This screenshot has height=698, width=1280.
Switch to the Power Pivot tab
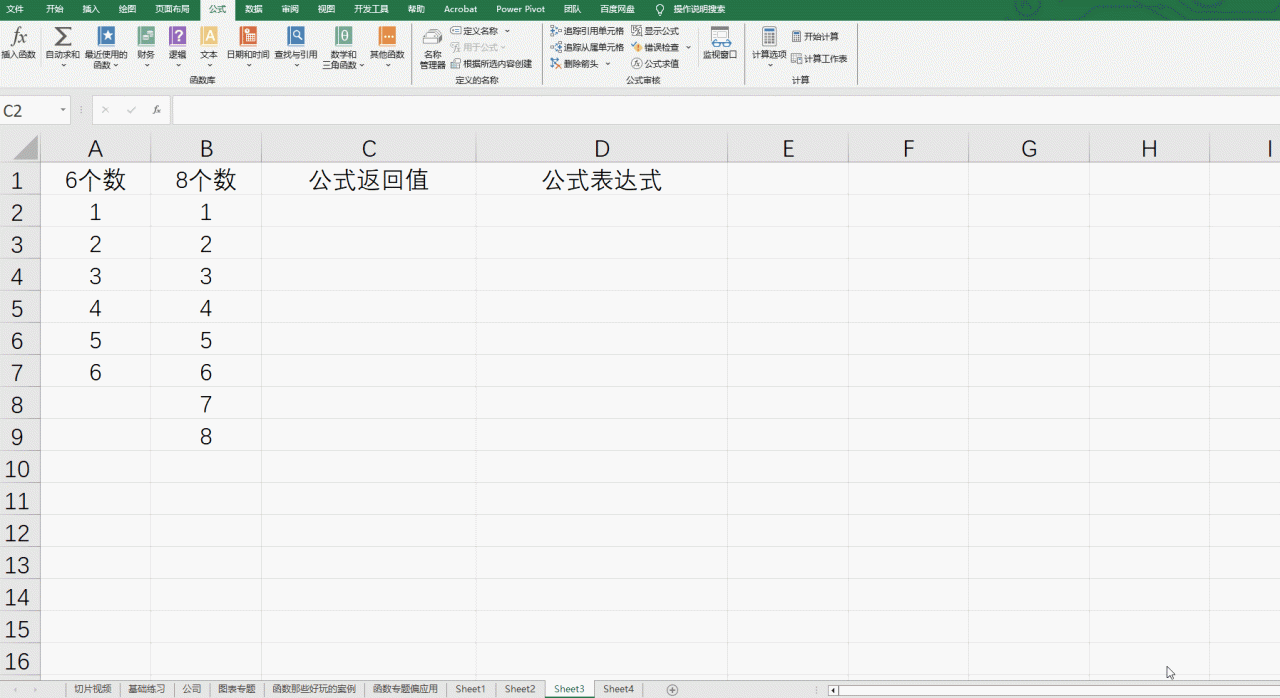tap(520, 9)
